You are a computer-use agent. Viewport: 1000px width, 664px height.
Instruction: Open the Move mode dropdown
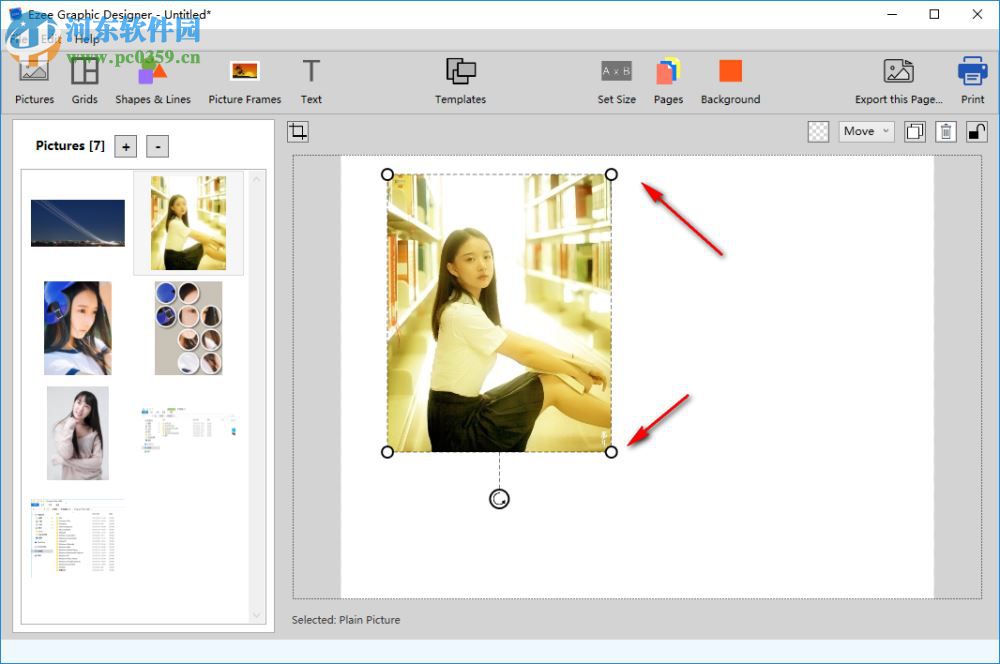pos(866,131)
